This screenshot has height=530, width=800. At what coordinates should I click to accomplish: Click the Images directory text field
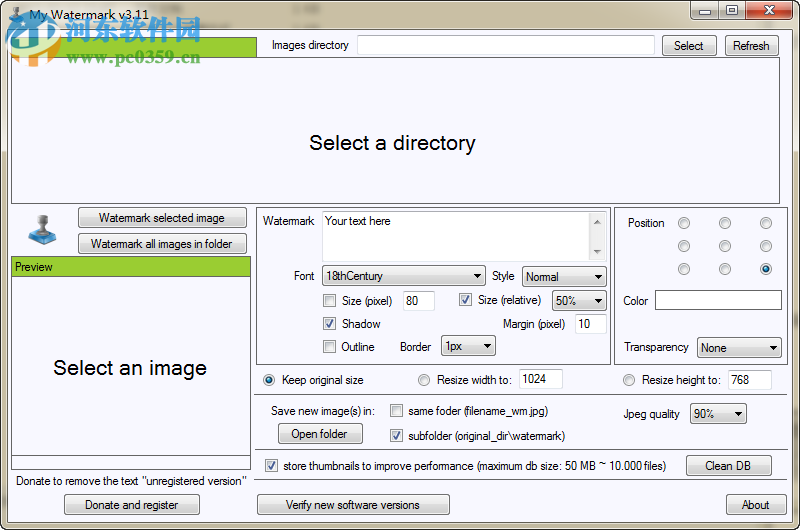tap(505, 46)
